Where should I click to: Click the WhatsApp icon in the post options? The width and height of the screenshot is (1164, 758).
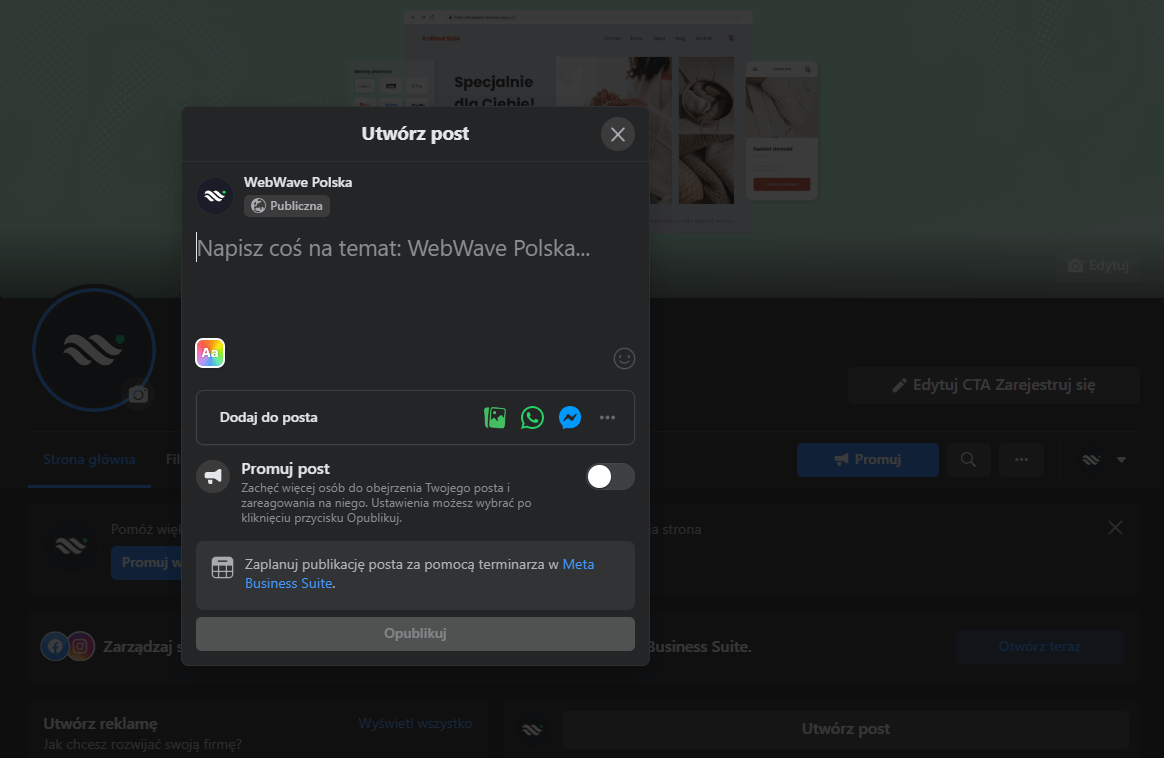(x=532, y=418)
